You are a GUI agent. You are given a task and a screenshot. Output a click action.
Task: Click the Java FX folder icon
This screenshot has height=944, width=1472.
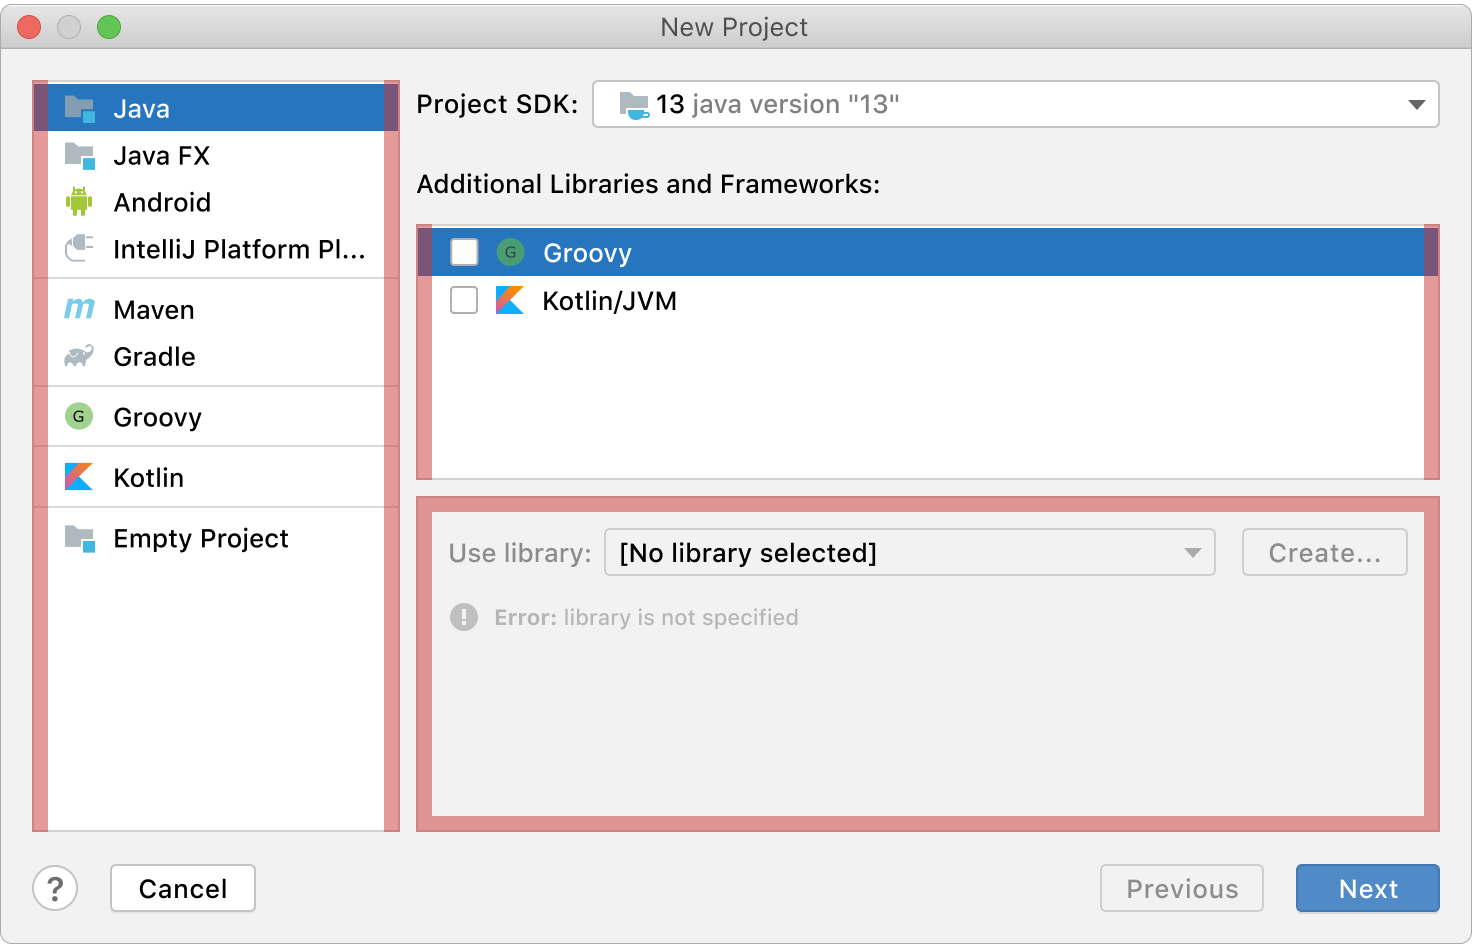(x=79, y=156)
